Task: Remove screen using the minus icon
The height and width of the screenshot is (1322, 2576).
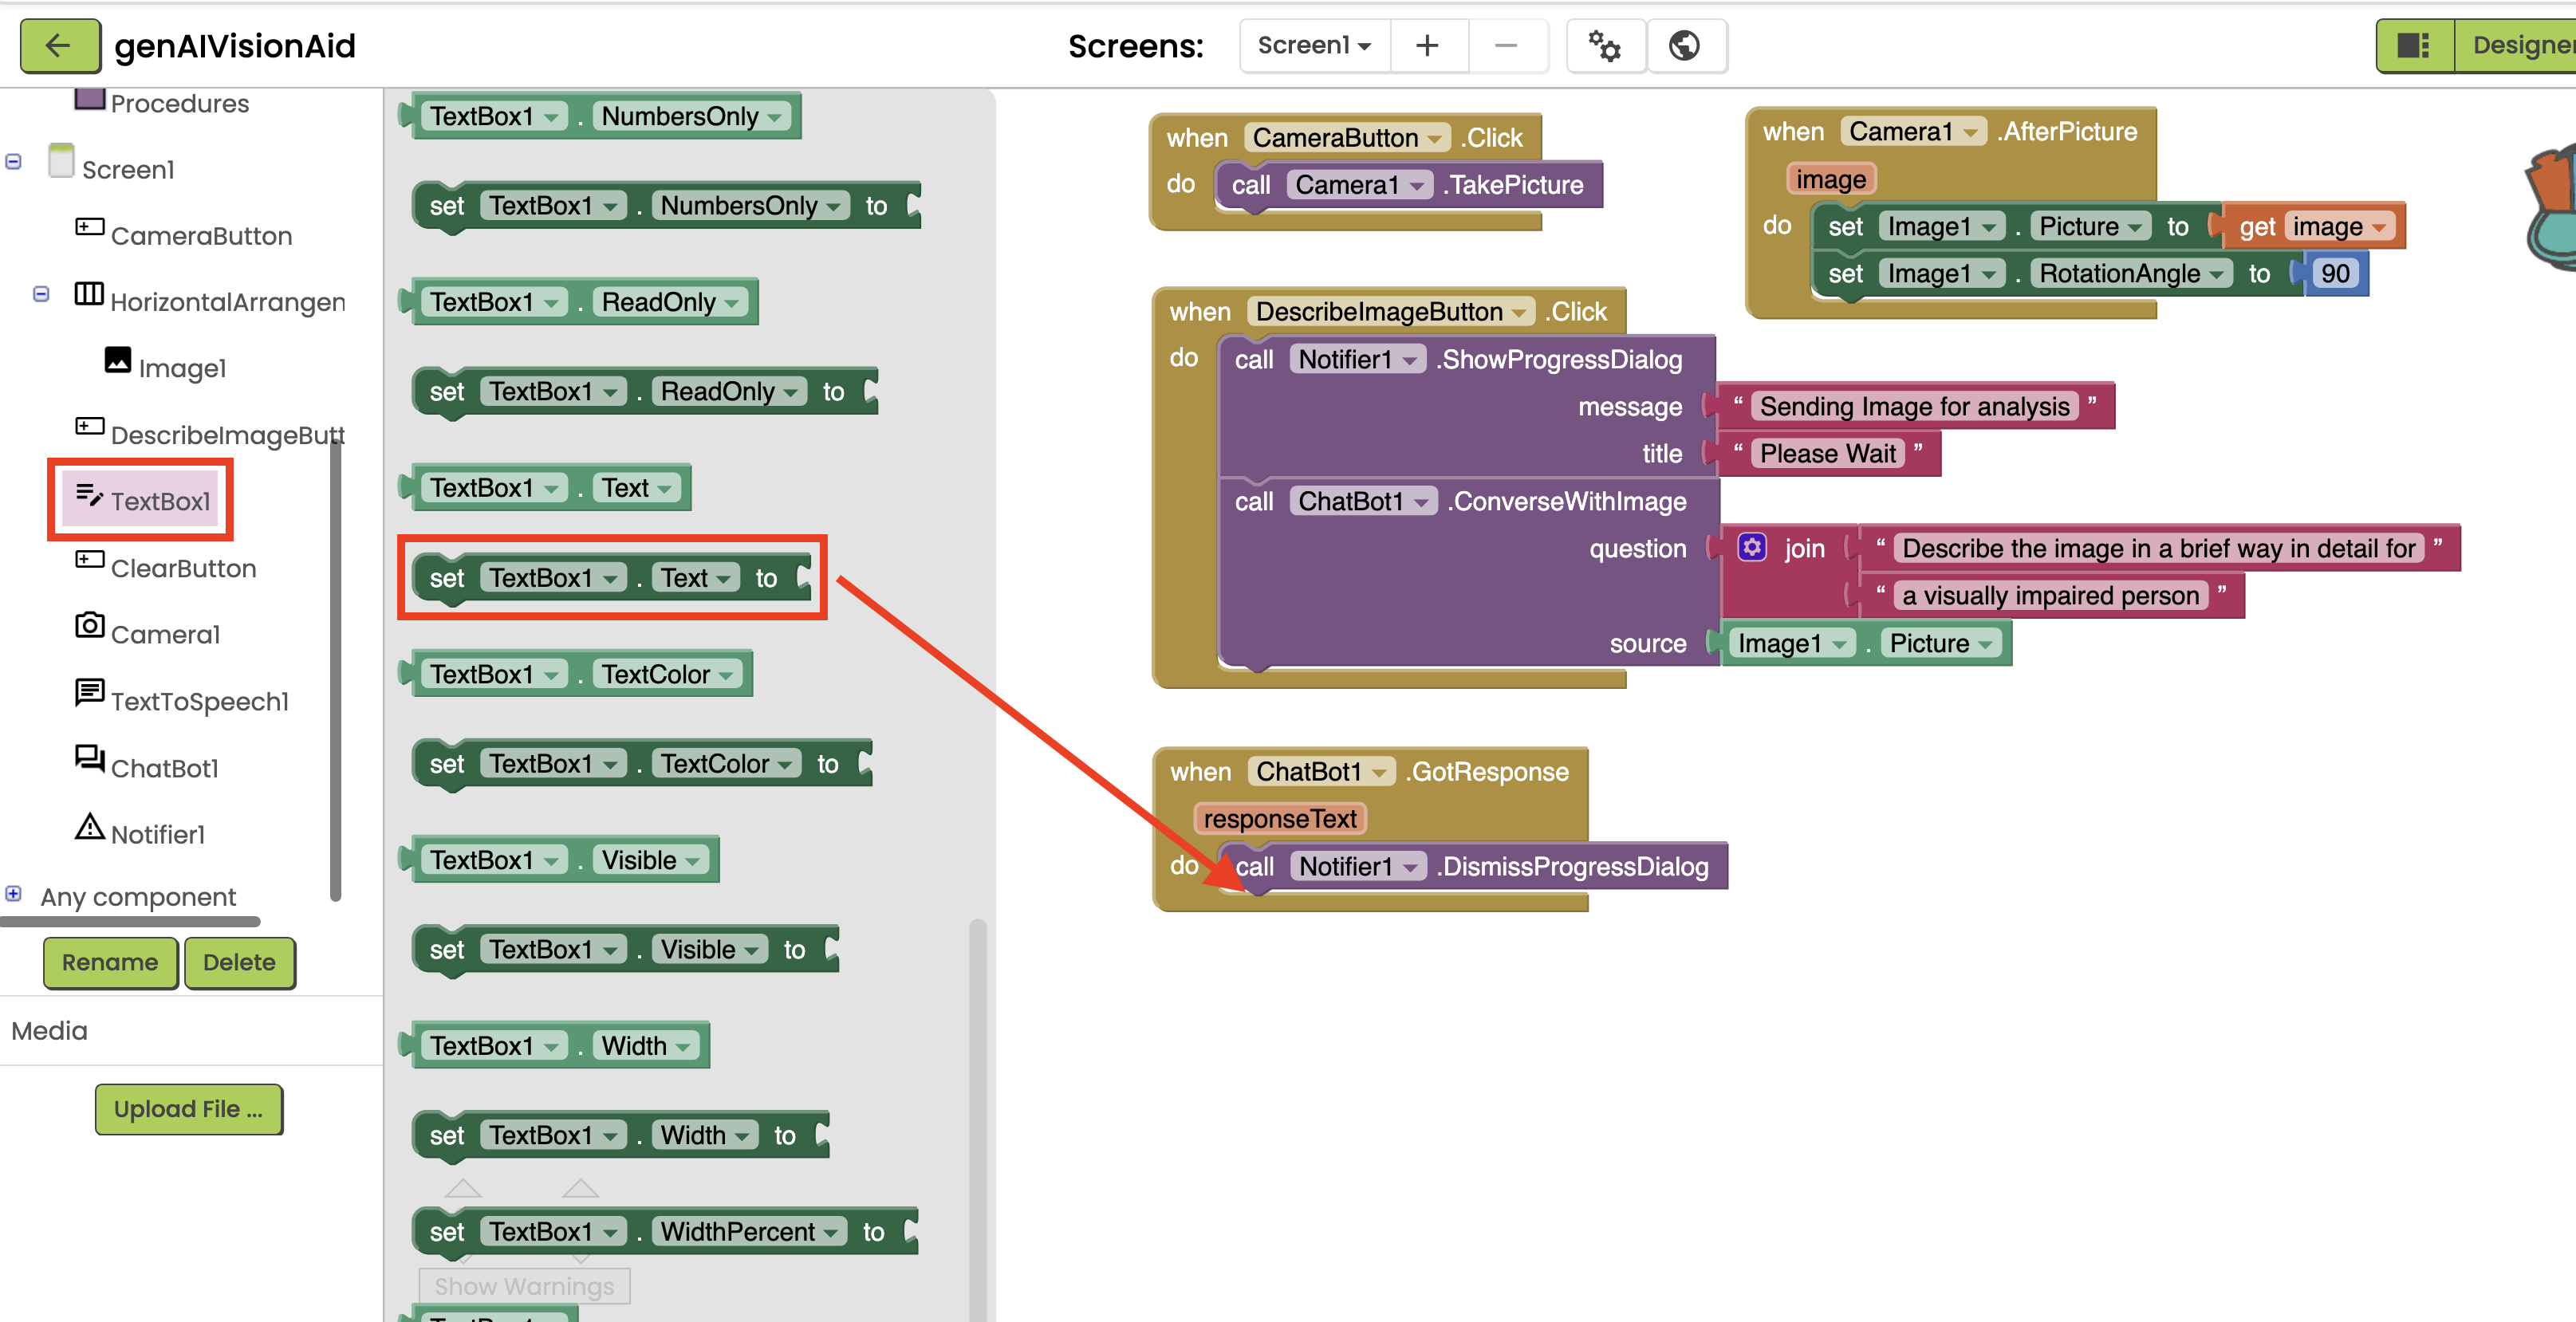Action: point(1506,45)
